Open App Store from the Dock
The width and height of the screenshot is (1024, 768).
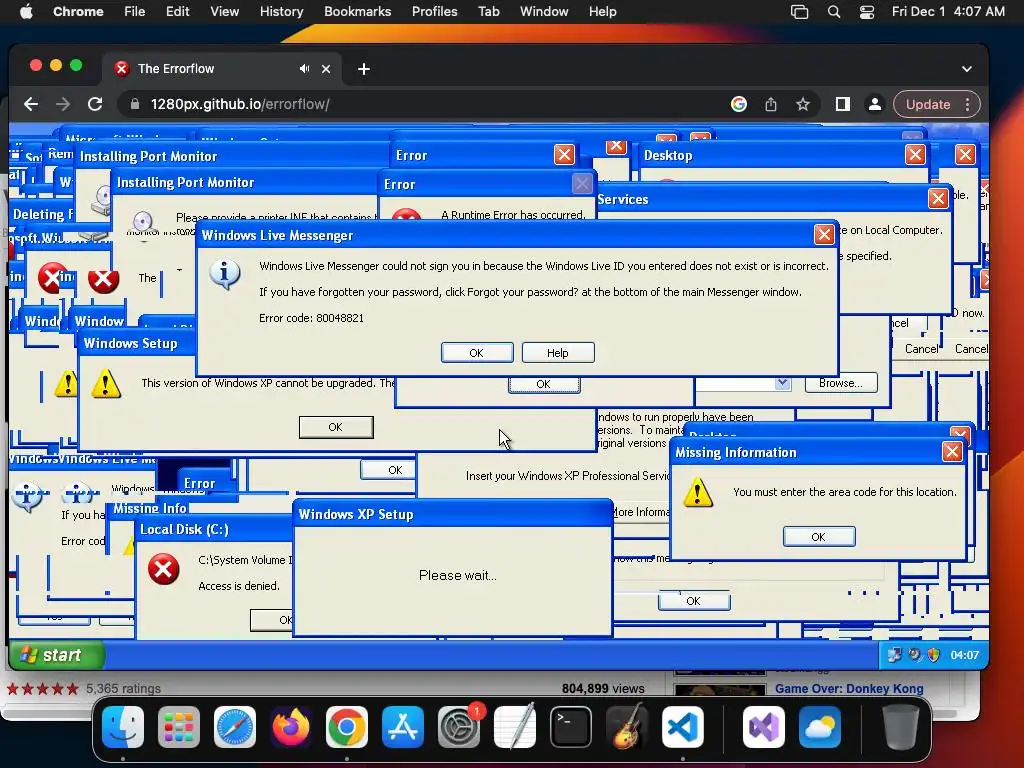point(402,727)
